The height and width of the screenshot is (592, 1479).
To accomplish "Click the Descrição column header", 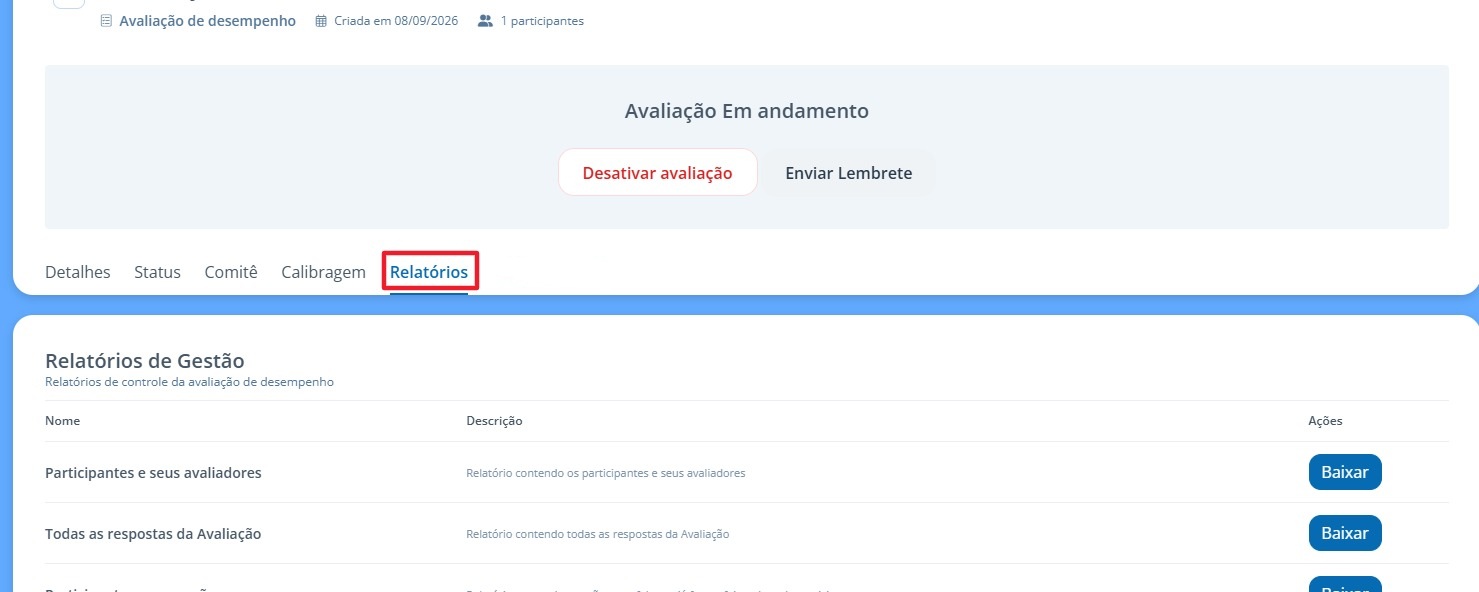I will click(494, 421).
